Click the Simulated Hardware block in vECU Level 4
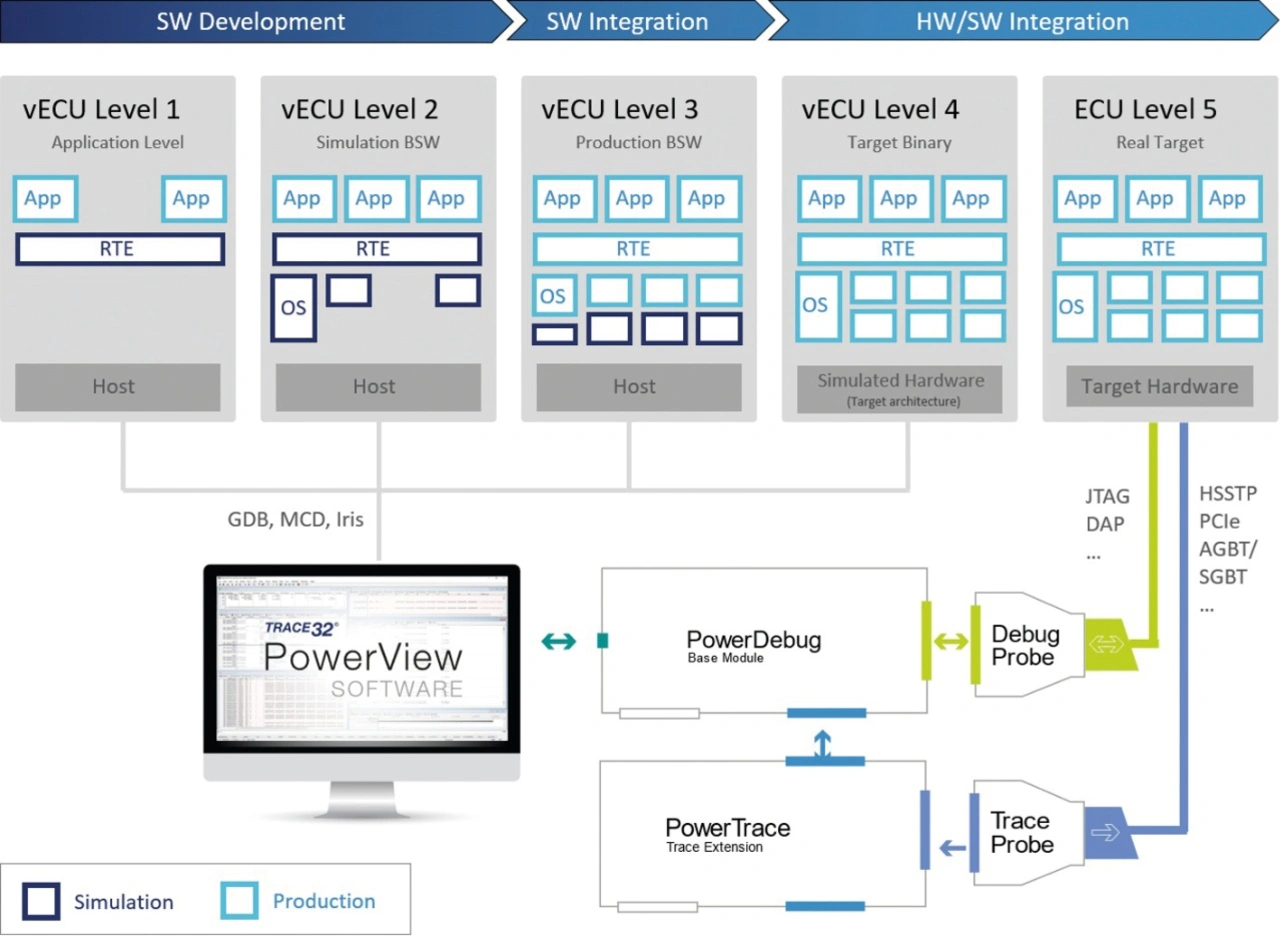 (x=900, y=389)
